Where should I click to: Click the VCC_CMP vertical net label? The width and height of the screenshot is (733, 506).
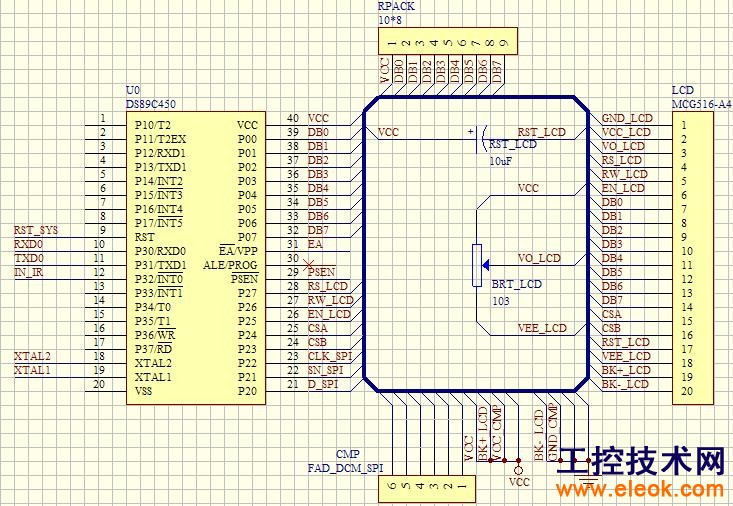click(496, 433)
